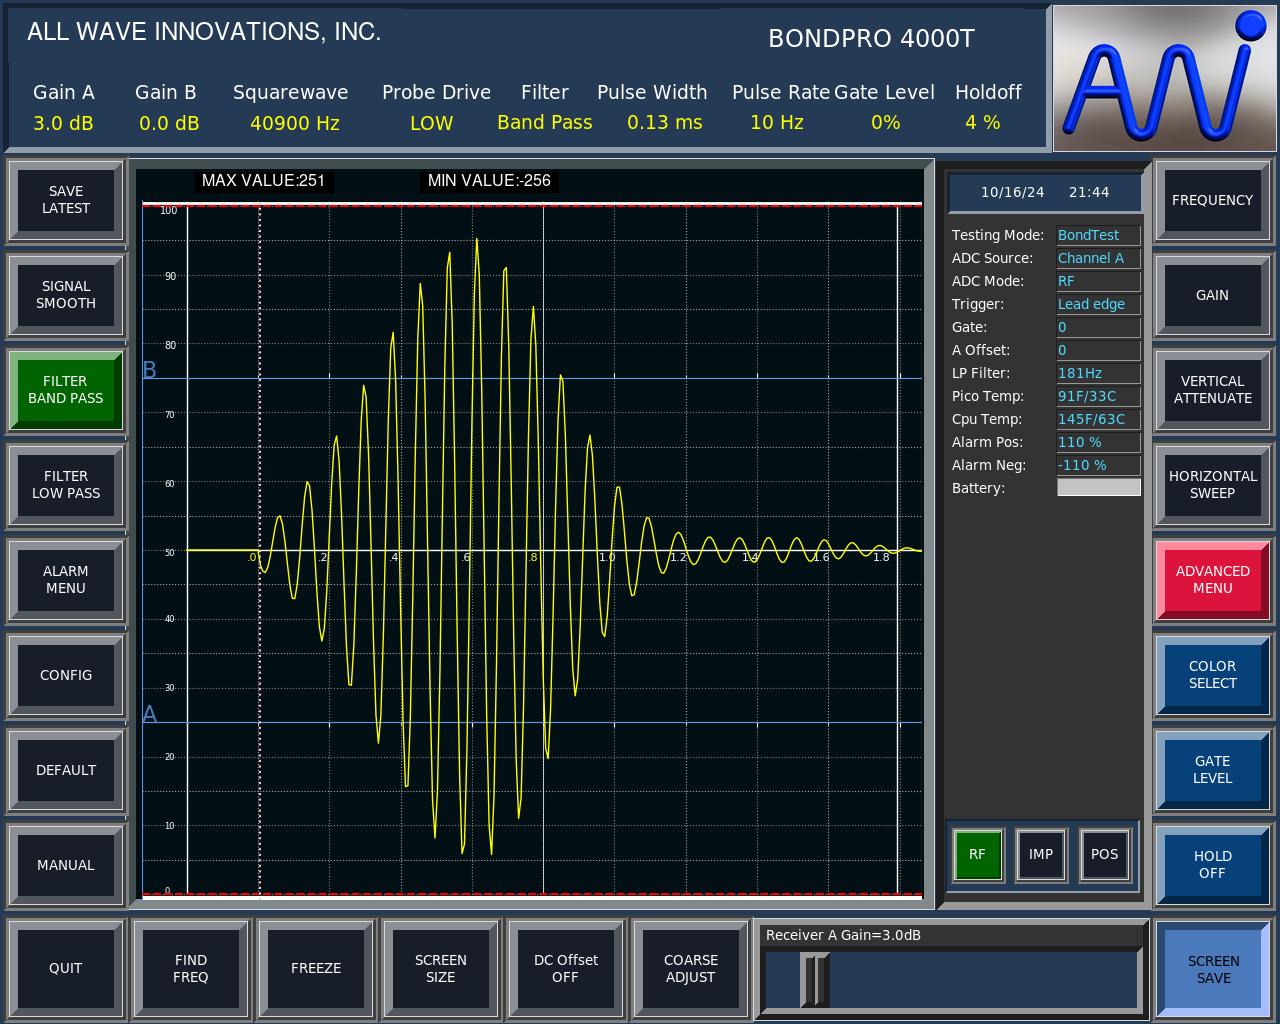Click the AWI logo image
Image resolution: width=1280 pixels, height=1024 pixels.
(1165, 78)
